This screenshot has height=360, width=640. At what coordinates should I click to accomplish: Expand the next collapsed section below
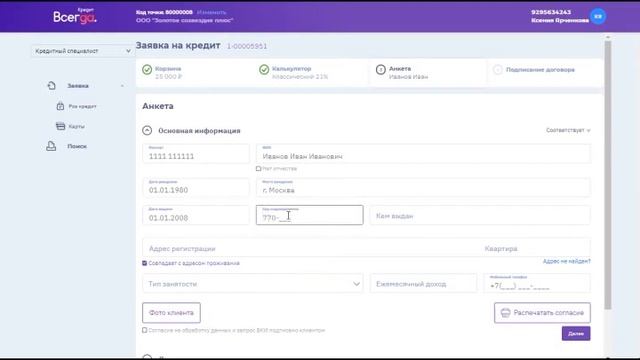pyautogui.click(x=147, y=357)
